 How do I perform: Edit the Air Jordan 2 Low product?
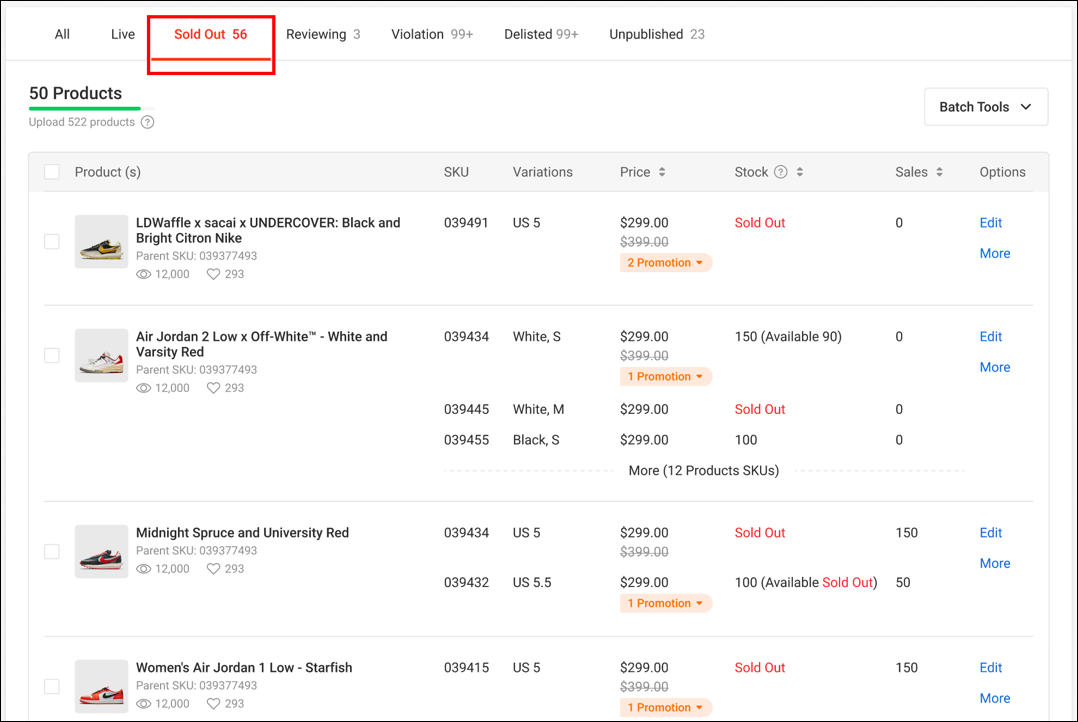tap(990, 336)
